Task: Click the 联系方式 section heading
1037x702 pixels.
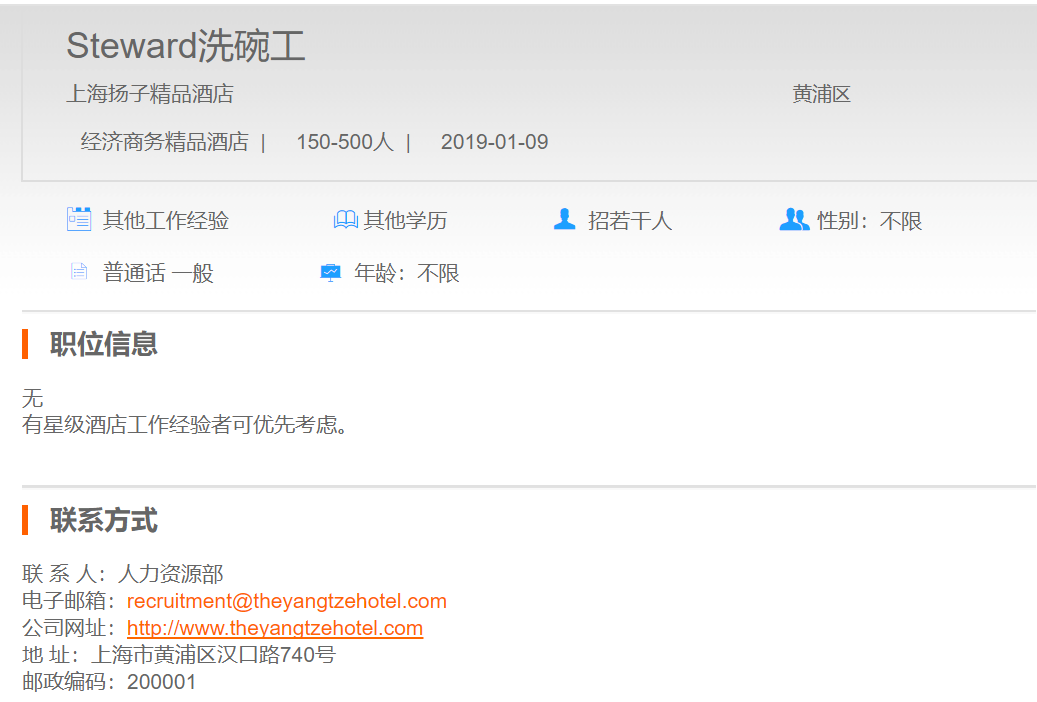Action: [104, 520]
